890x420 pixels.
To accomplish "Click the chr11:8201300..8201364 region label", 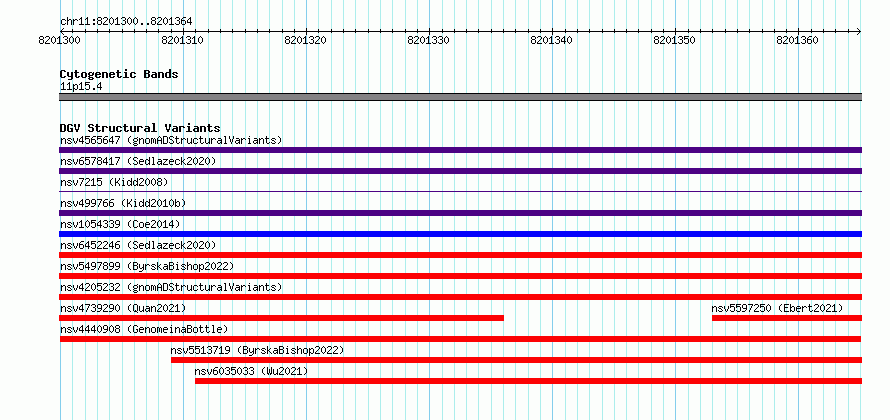I will [126, 22].
